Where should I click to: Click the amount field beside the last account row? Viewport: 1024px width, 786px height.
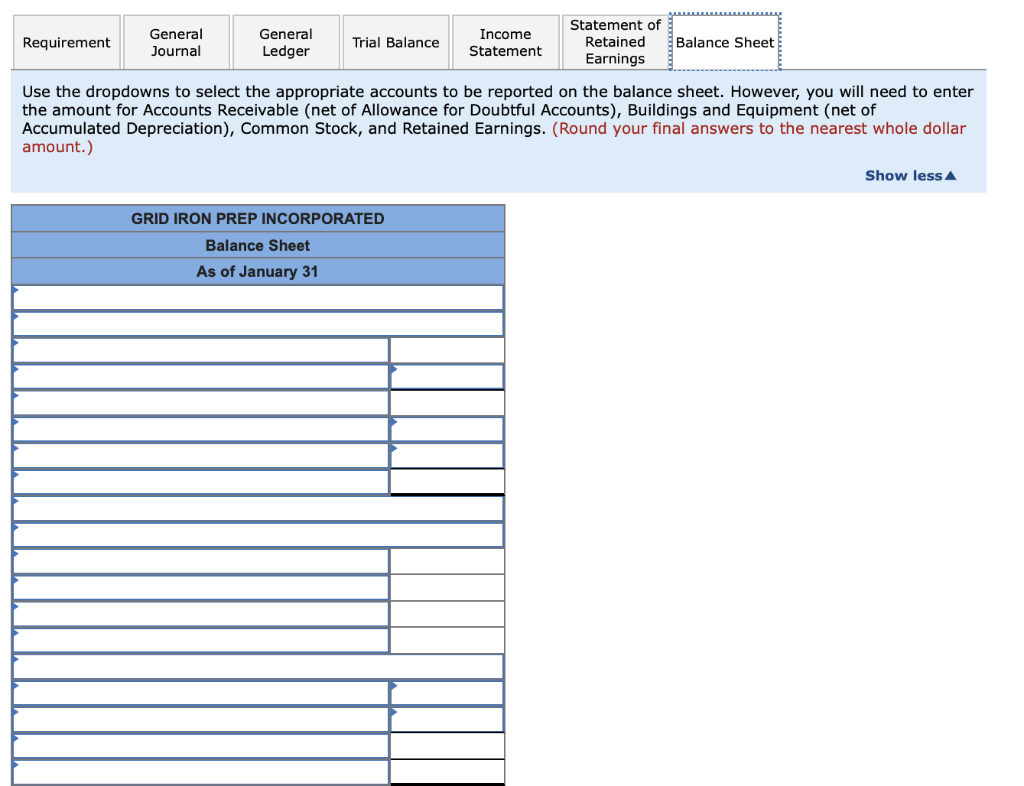(x=447, y=770)
